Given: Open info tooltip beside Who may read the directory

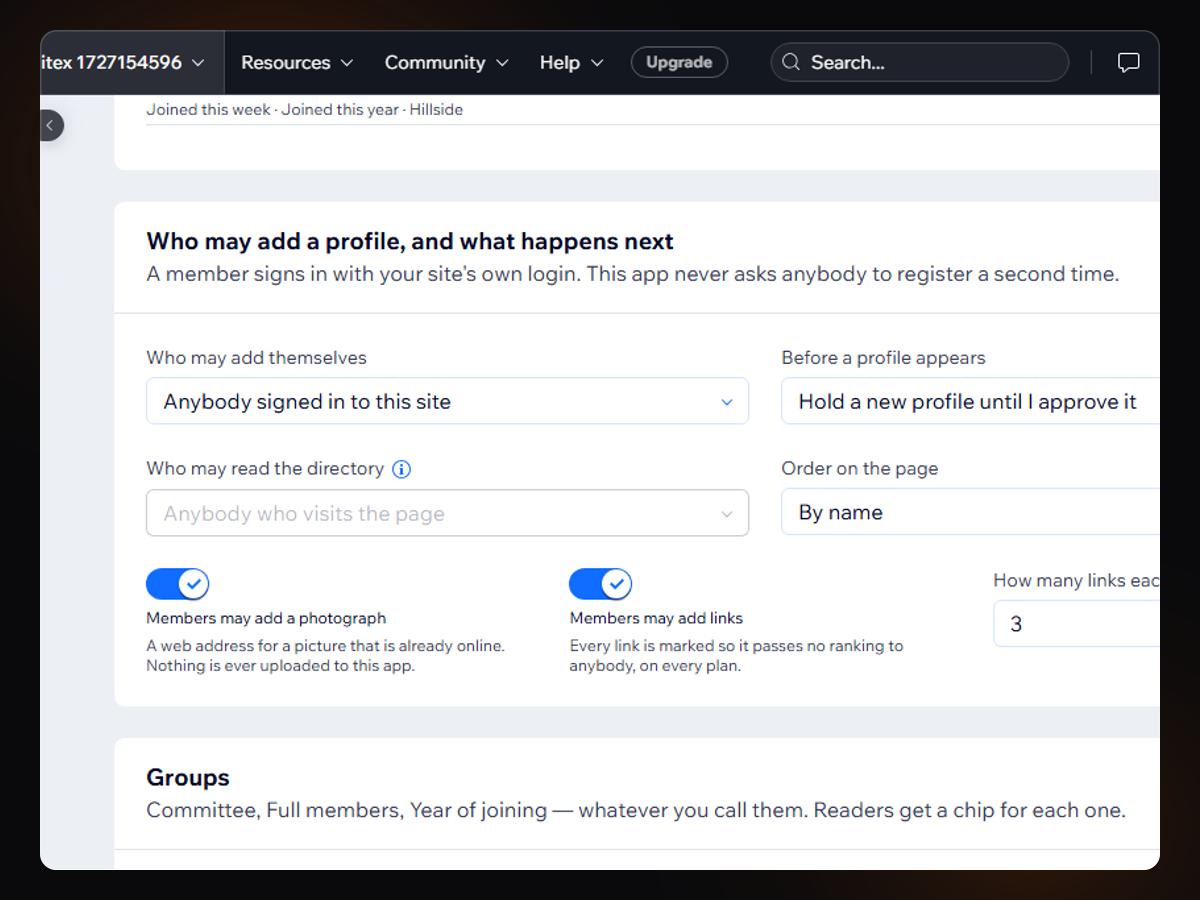Looking at the screenshot, I should (x=401, y=469).
